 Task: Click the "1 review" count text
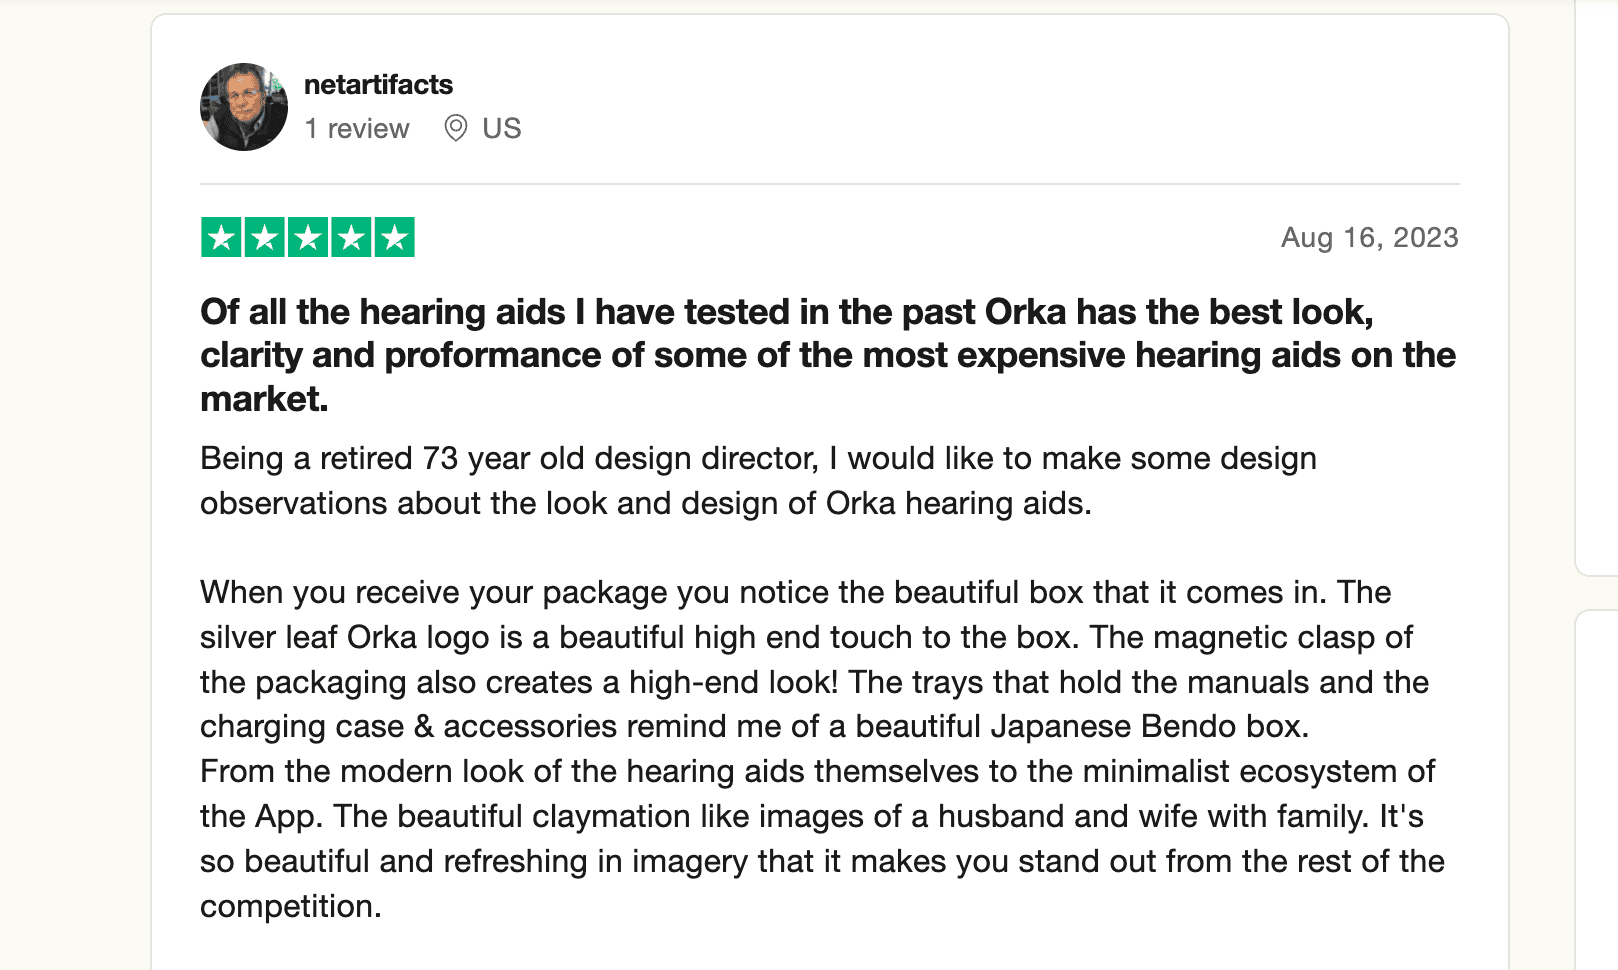[x=357, y=129]
